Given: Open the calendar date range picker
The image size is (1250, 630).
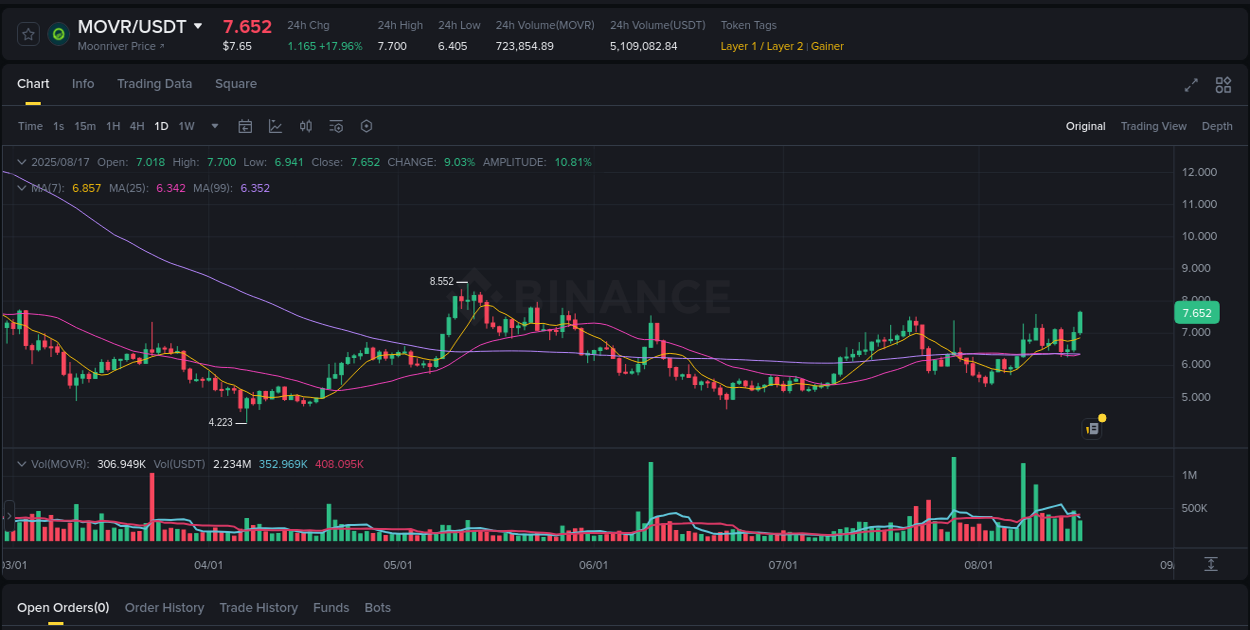Looking at the screenshot, I should tap(245, 126).
